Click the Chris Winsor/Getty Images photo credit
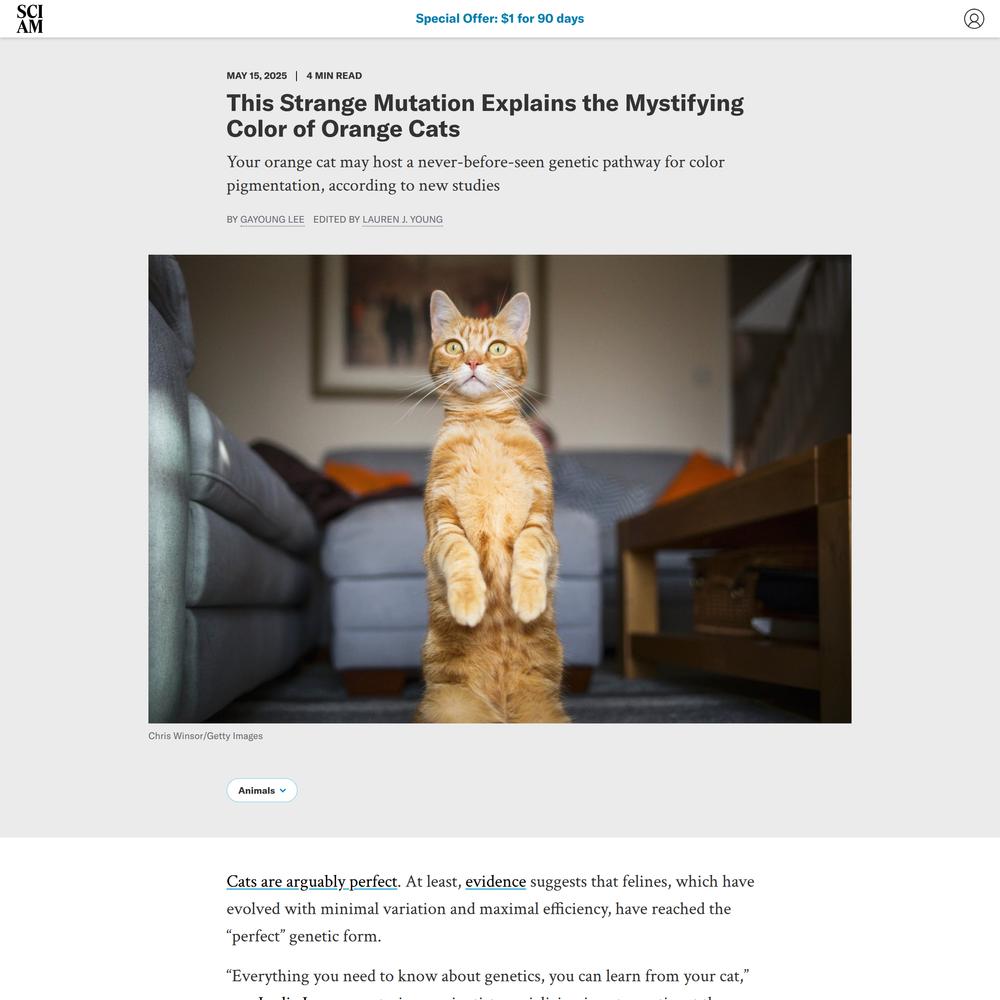The width and height of the screenshot is (1000, 1000). [x=205, y=736]
